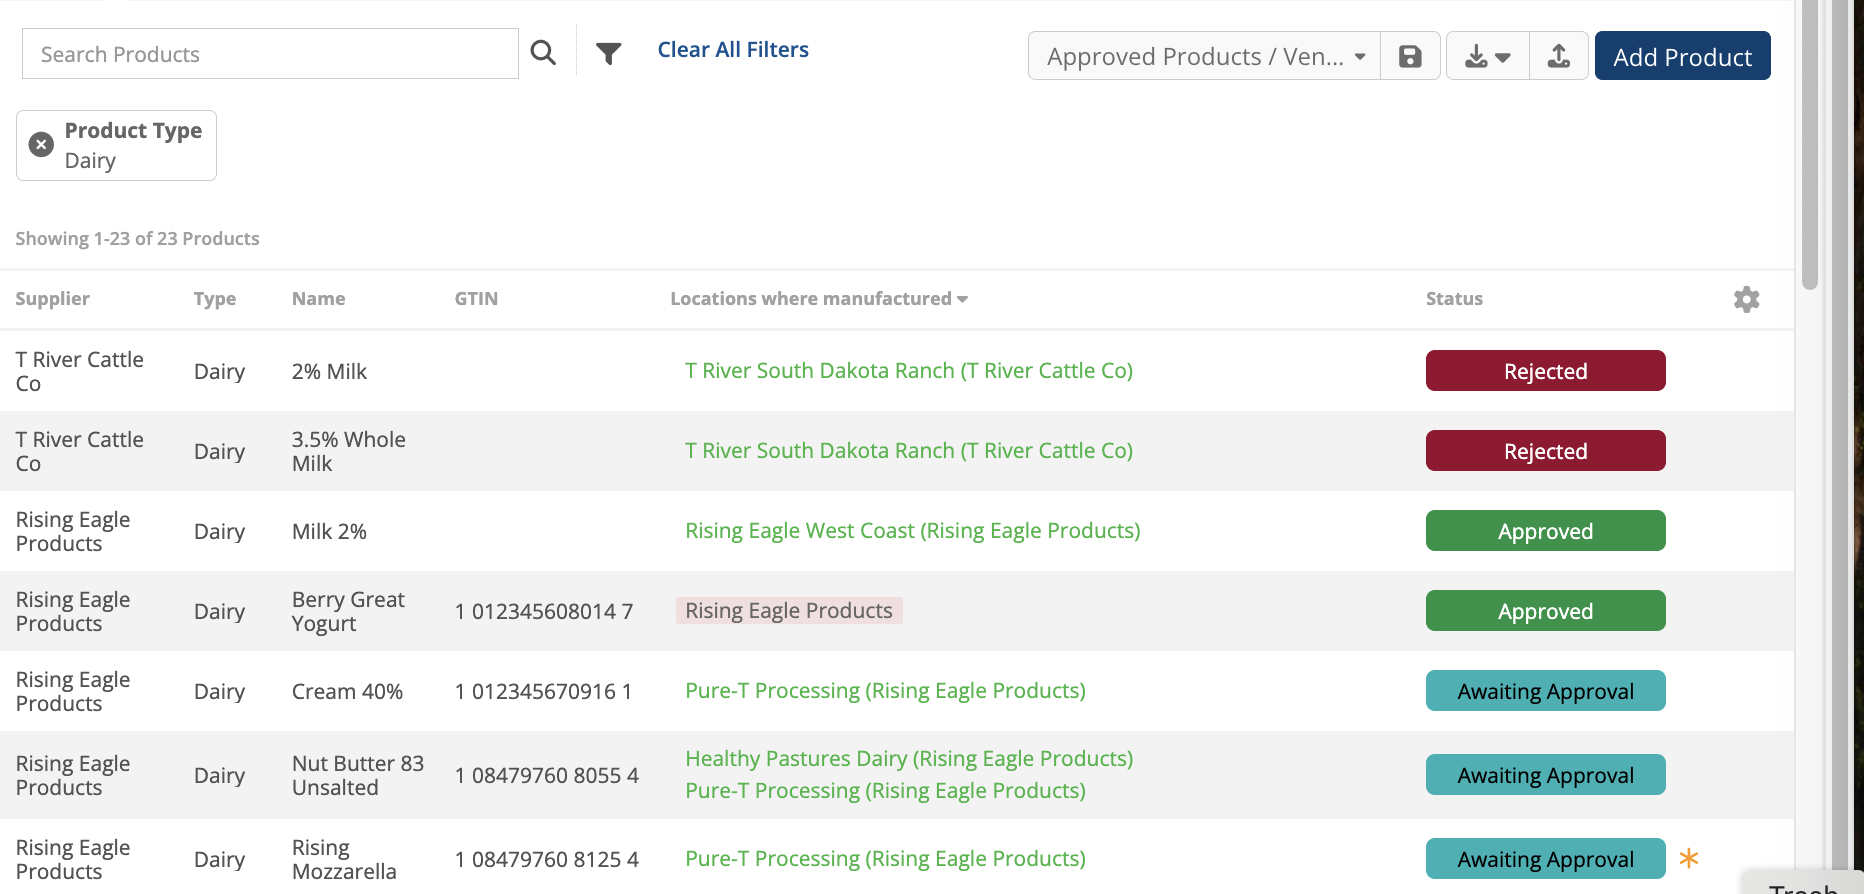
Task: Open Pure-T Processing link for Cream 40%
Action: (885, 691)
